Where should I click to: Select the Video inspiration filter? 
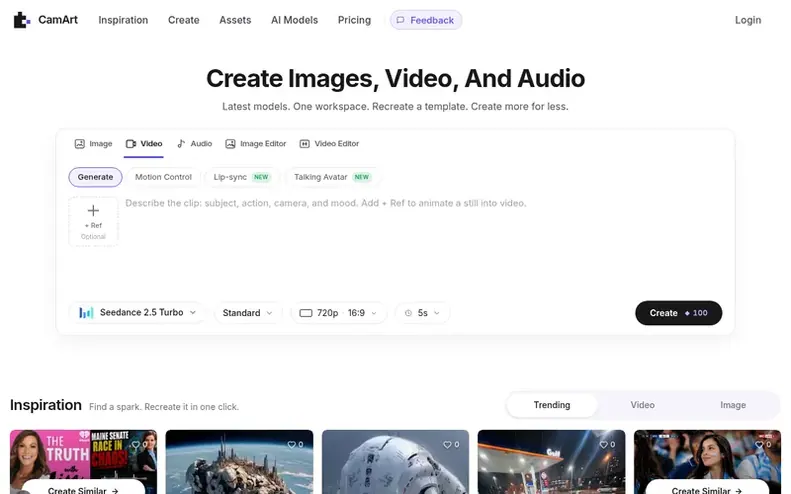click(642, 405)
